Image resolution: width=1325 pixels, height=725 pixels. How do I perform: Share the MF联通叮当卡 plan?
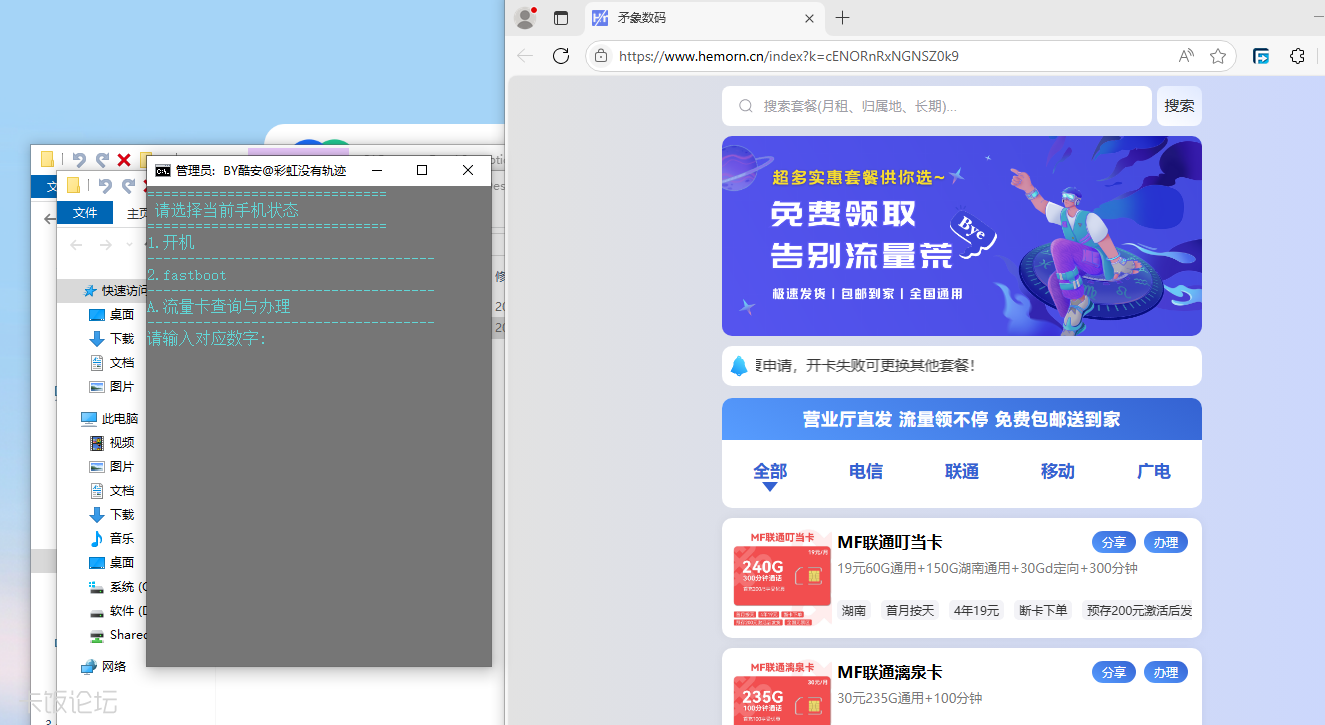click(x=1114, y=542)
